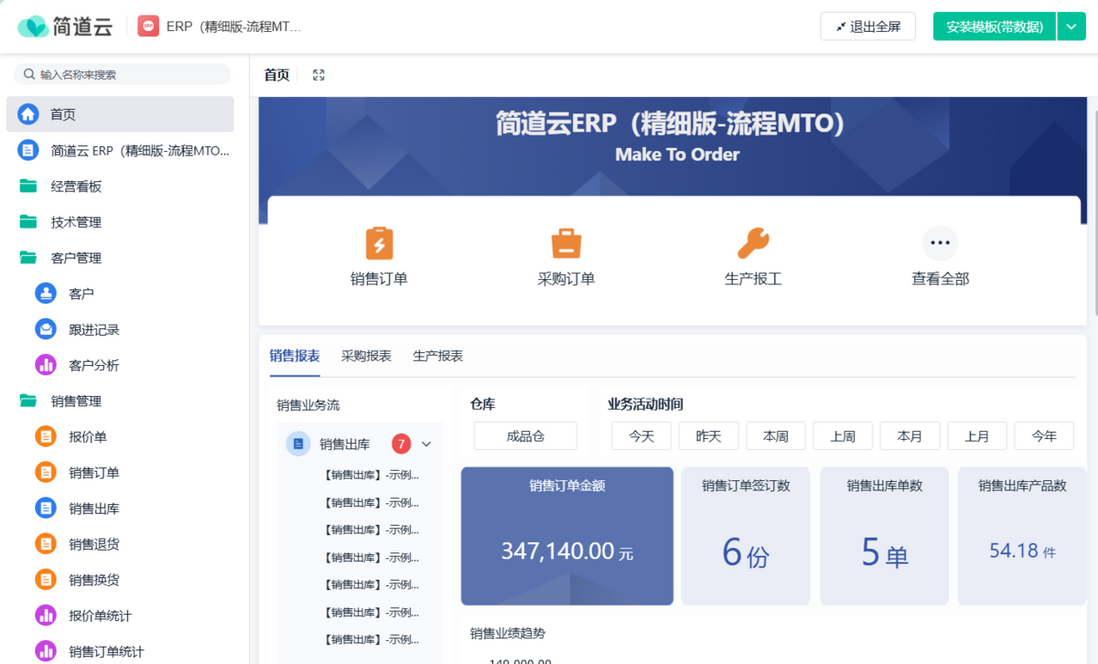Click the sidebar 销售出库 blue icon
1098x664 pixels.
[x=46, y=508]
